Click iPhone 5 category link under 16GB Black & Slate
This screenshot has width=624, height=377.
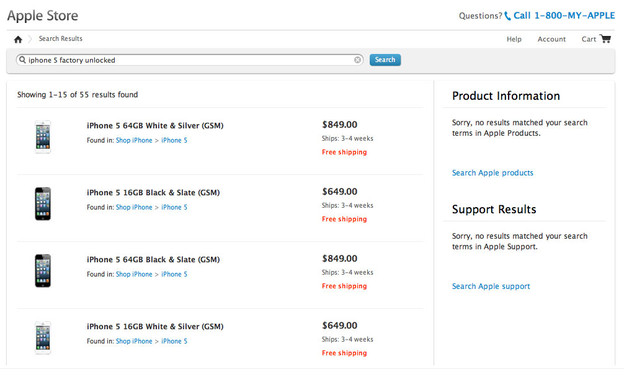(x=174, y=207)
